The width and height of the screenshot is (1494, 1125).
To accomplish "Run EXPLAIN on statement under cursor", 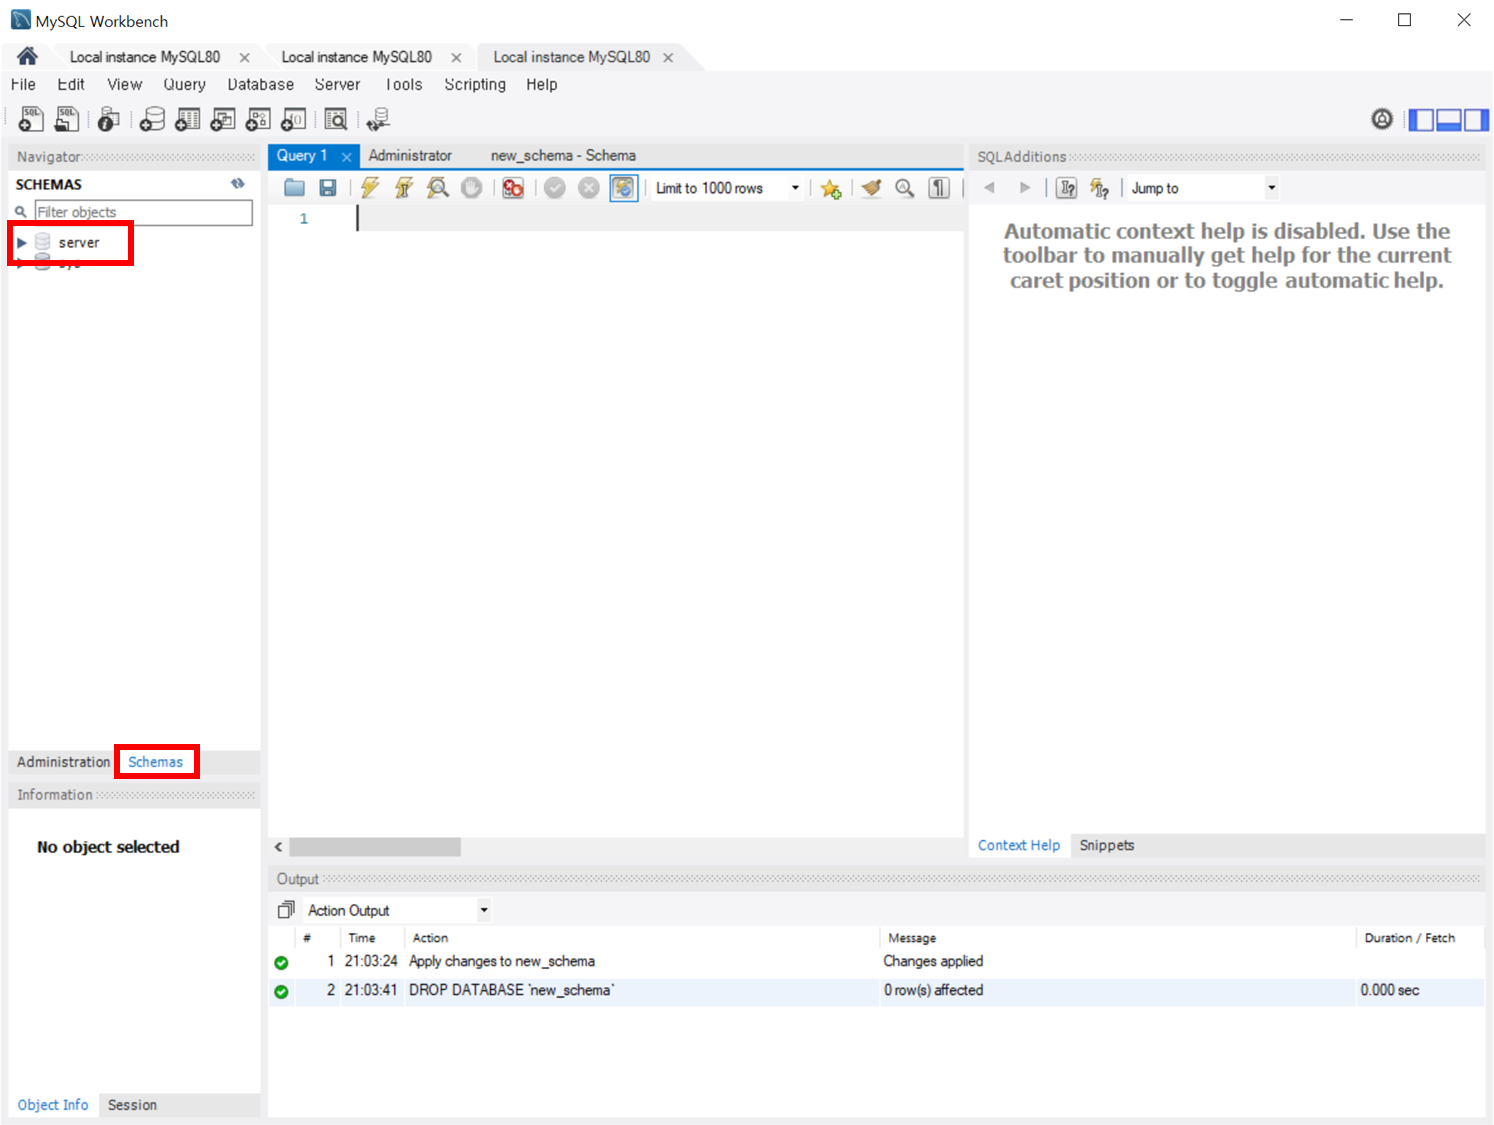I will click(437, 188).
